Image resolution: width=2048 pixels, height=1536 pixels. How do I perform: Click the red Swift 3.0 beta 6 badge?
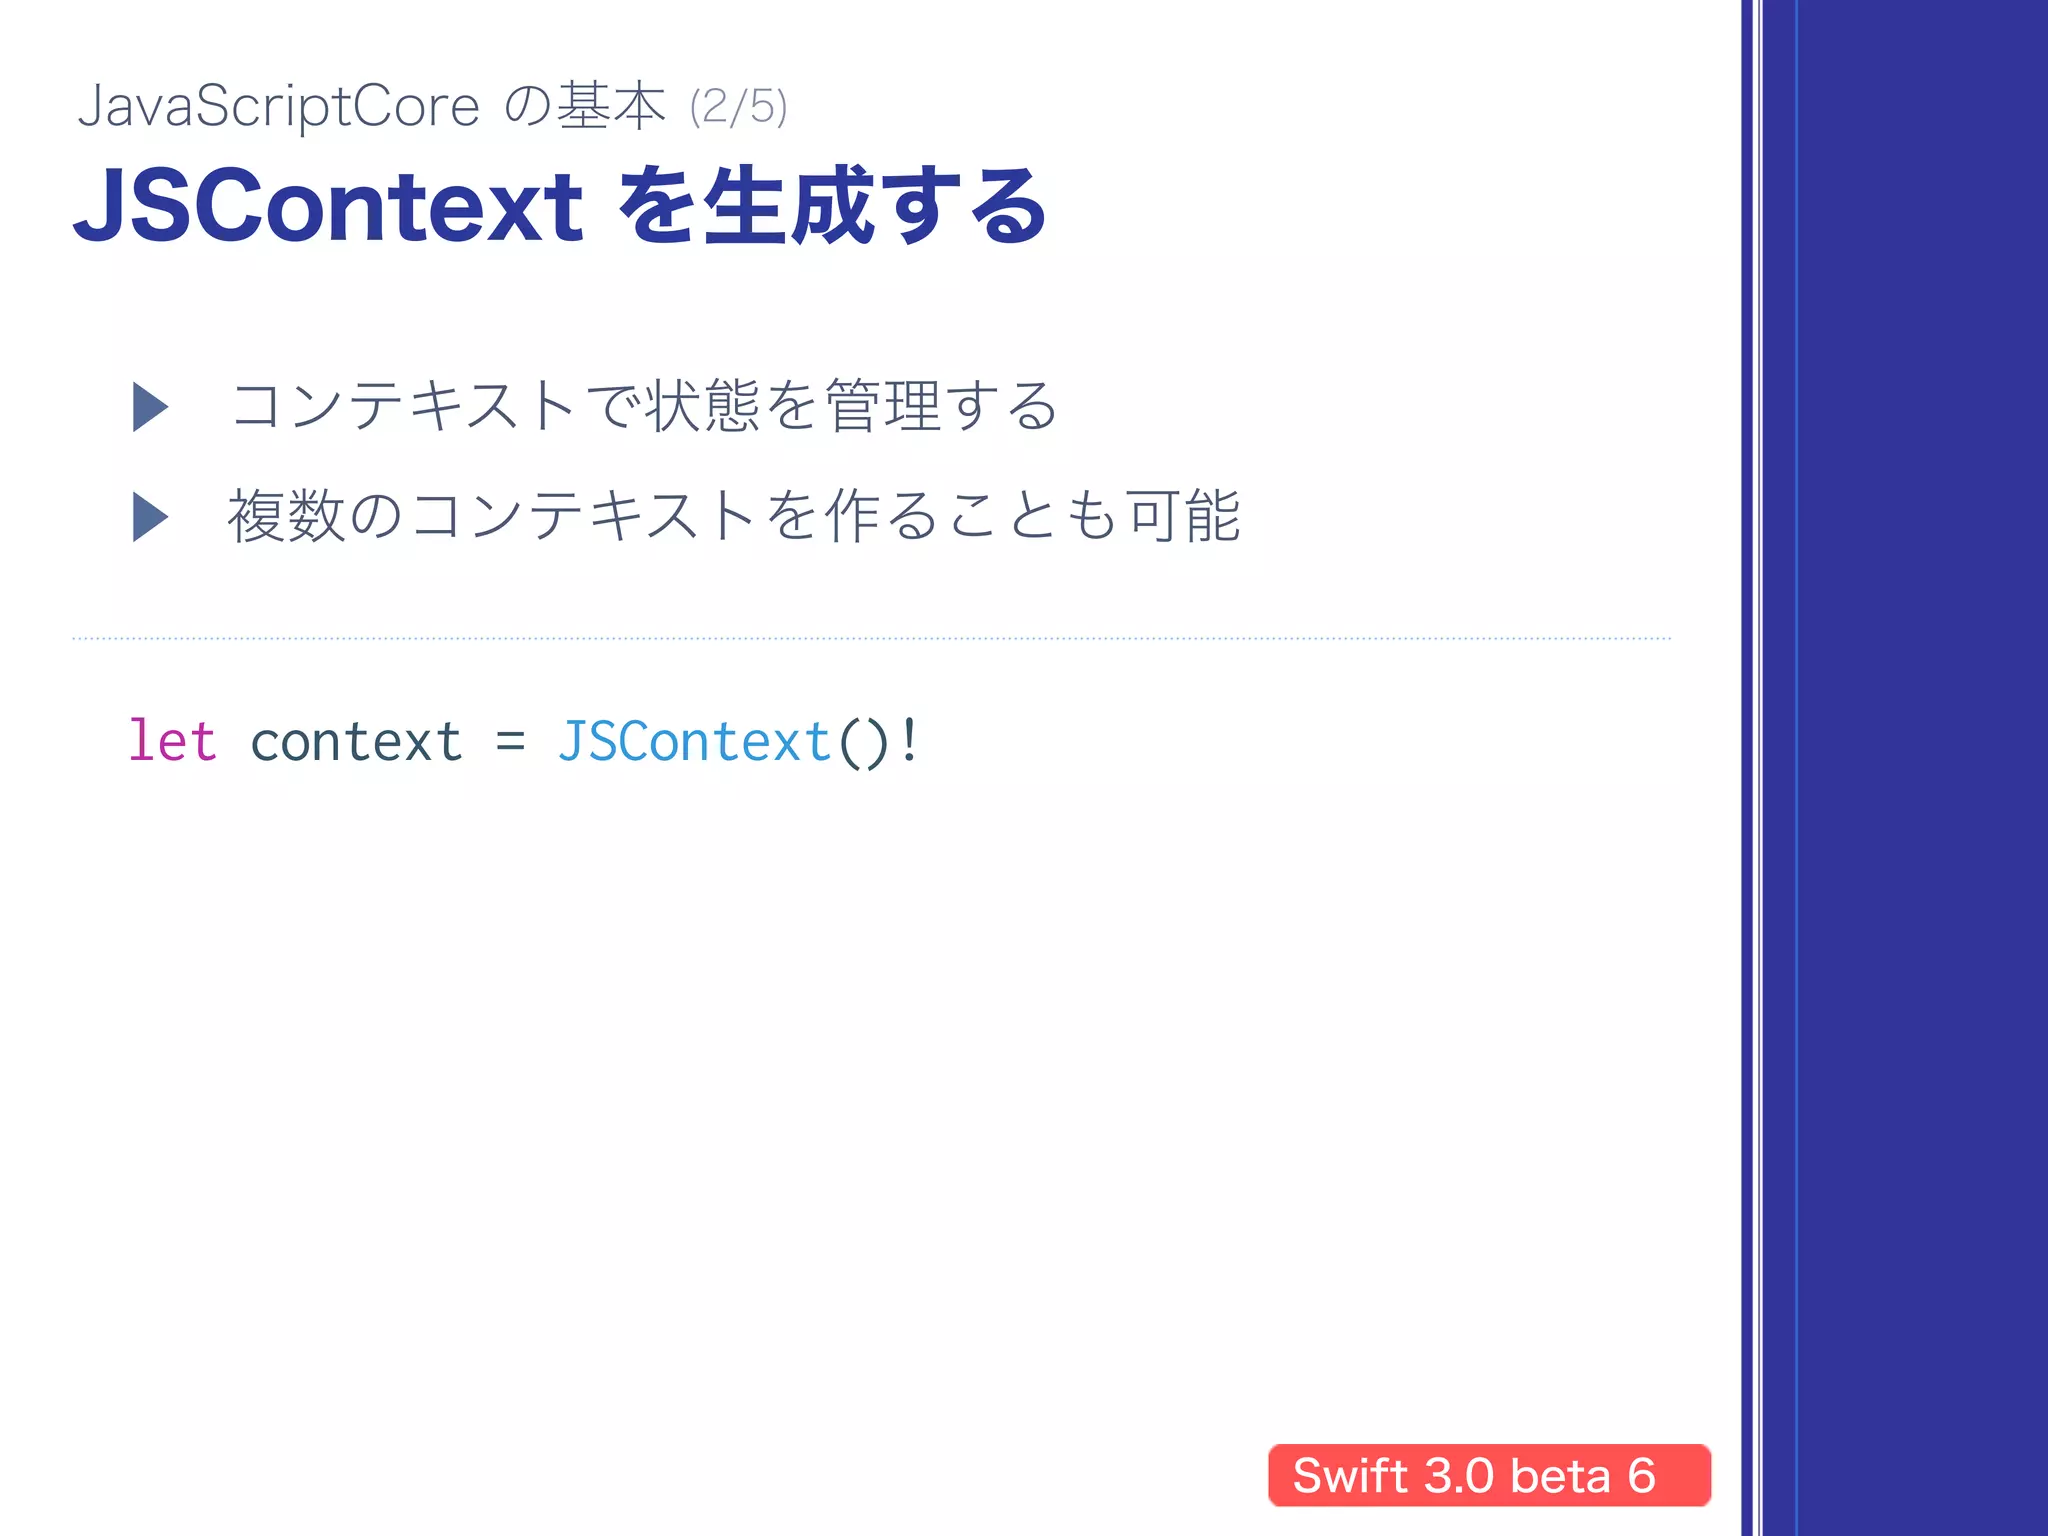(x=1489, y=1475)
